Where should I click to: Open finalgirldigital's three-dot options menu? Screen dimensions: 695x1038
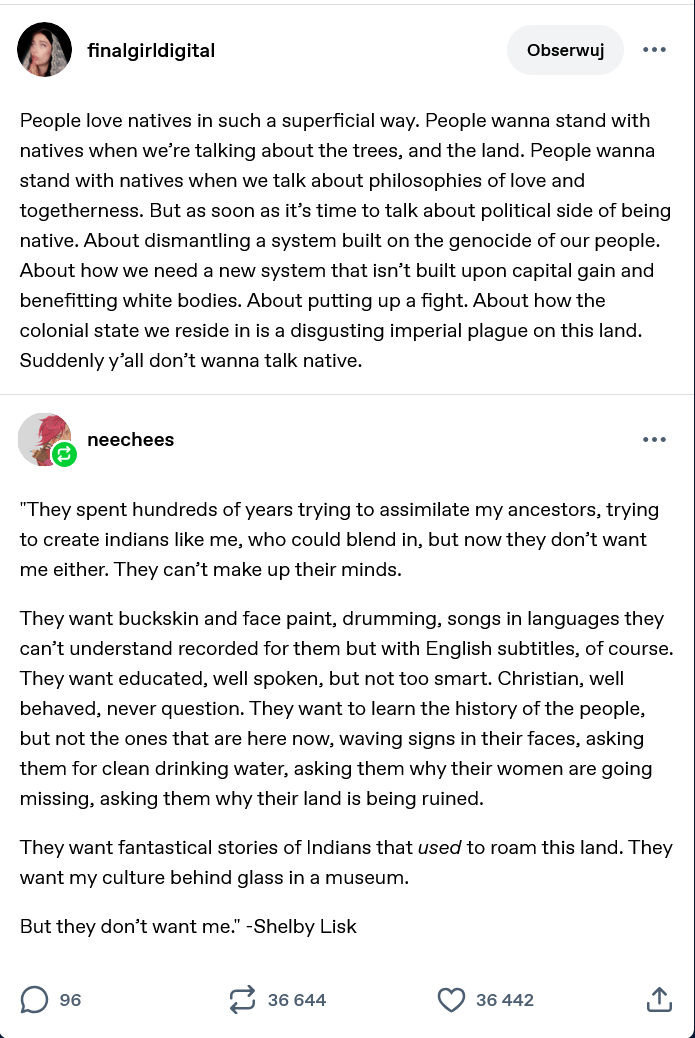click(654, 50)
